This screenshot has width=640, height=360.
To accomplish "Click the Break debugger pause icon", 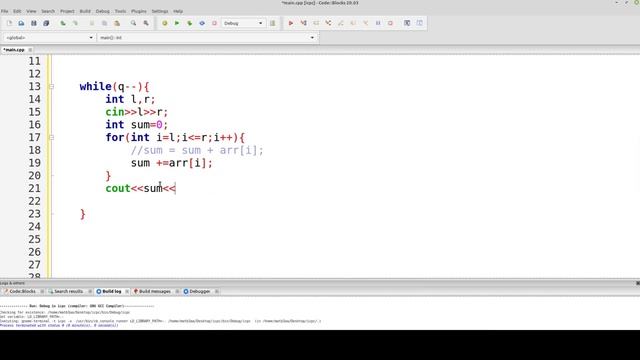I will coord(378,23).
